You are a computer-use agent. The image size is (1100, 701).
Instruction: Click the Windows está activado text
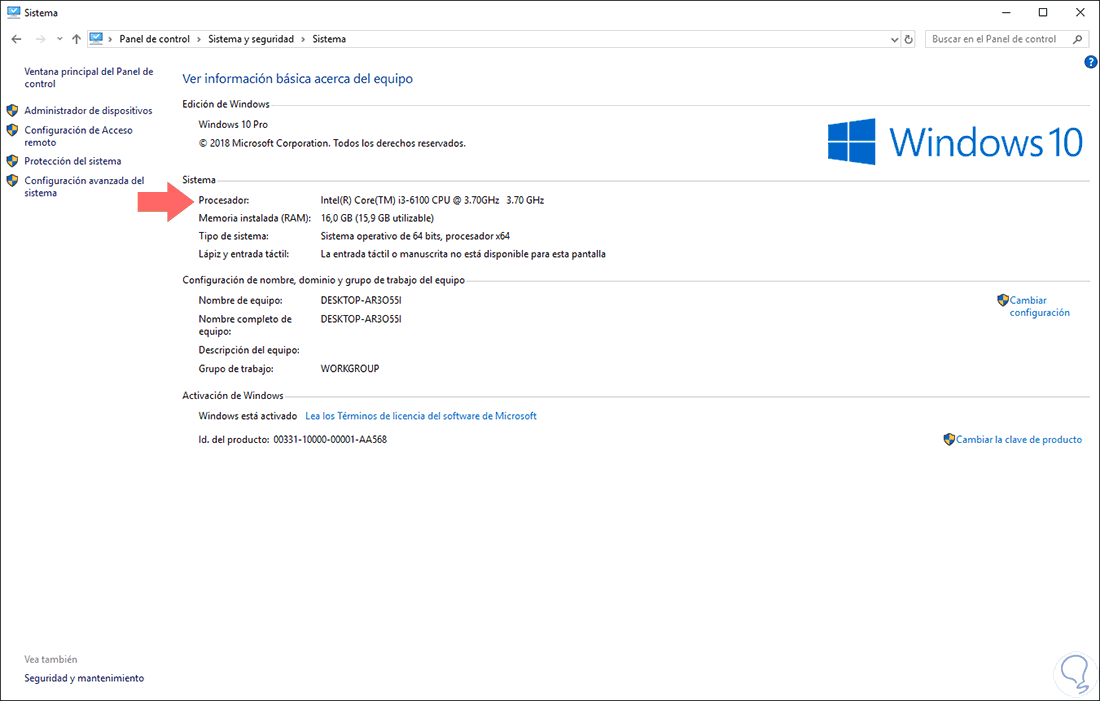[248, 415]
